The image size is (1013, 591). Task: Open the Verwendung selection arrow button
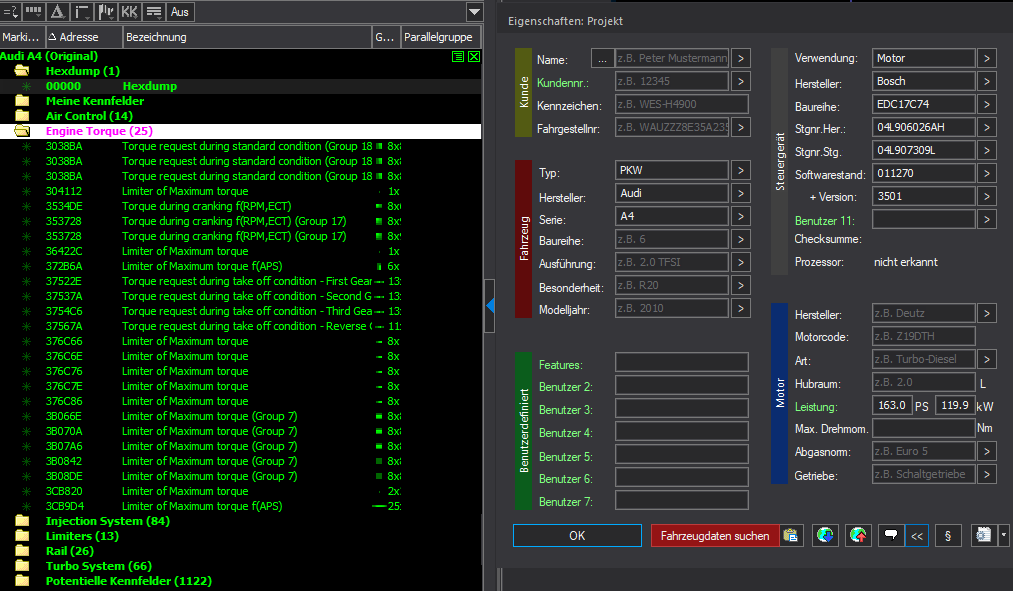click(987, 58)
